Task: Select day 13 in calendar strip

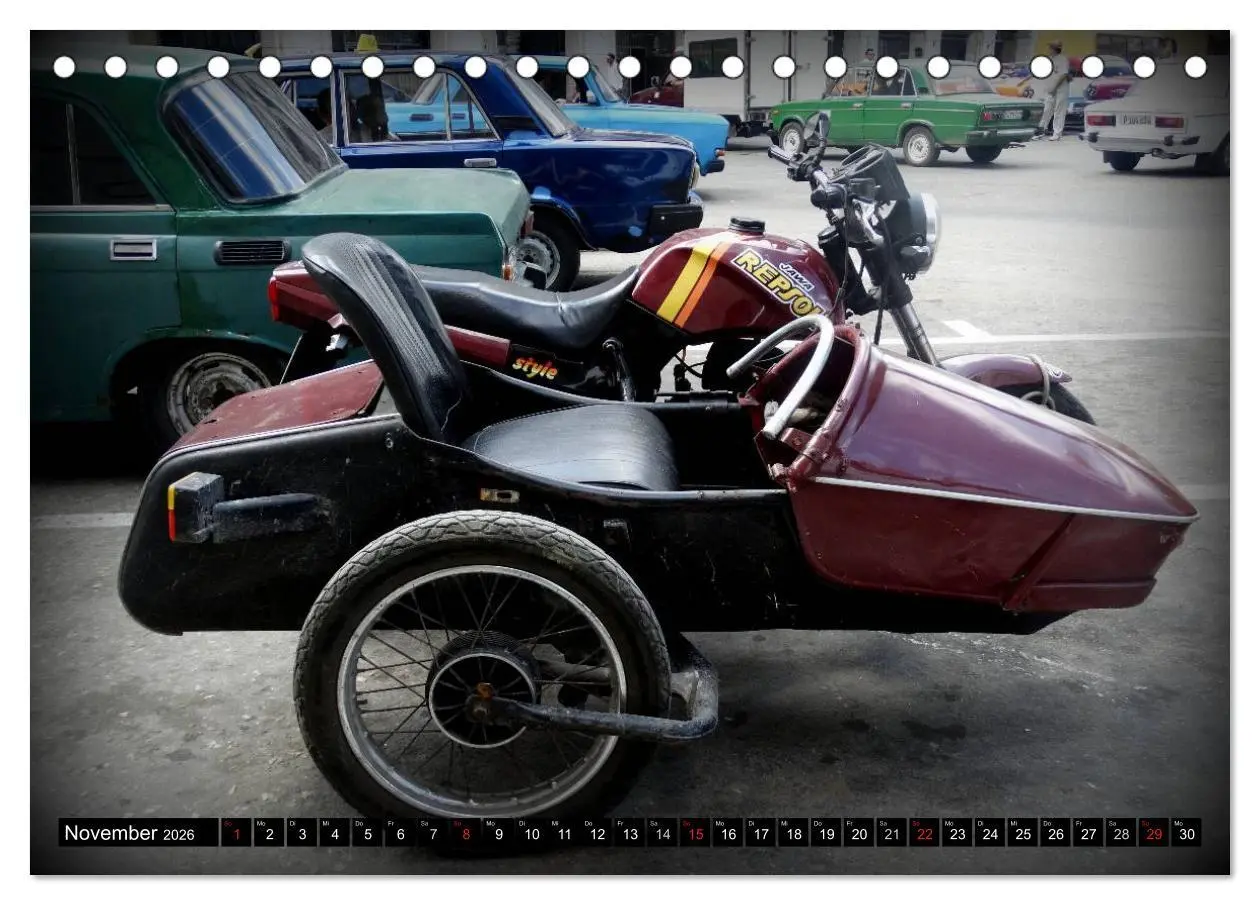Action: click(x=629, y=832)
